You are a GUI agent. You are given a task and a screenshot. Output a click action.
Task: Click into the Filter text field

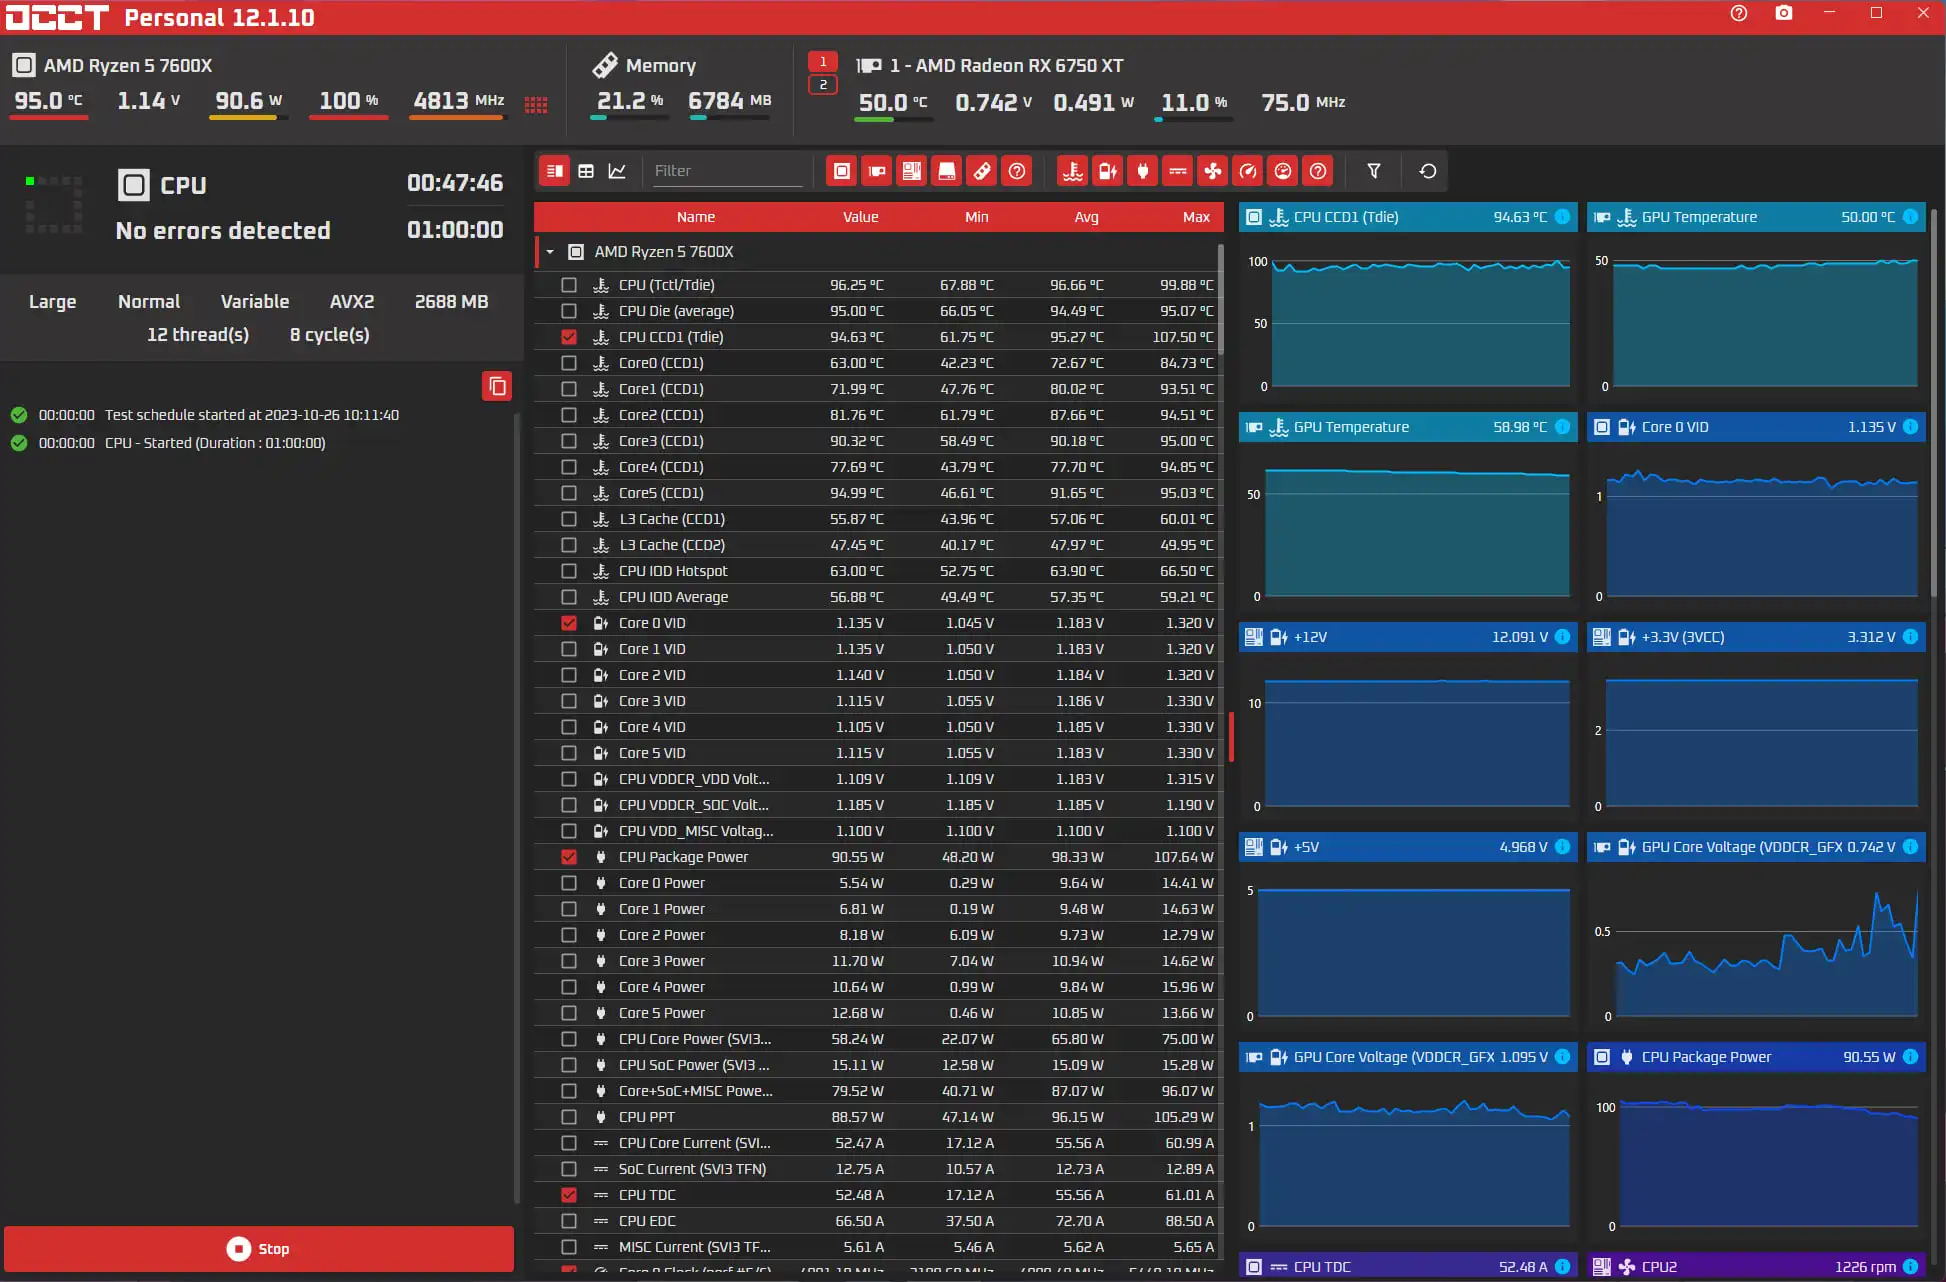725,171
